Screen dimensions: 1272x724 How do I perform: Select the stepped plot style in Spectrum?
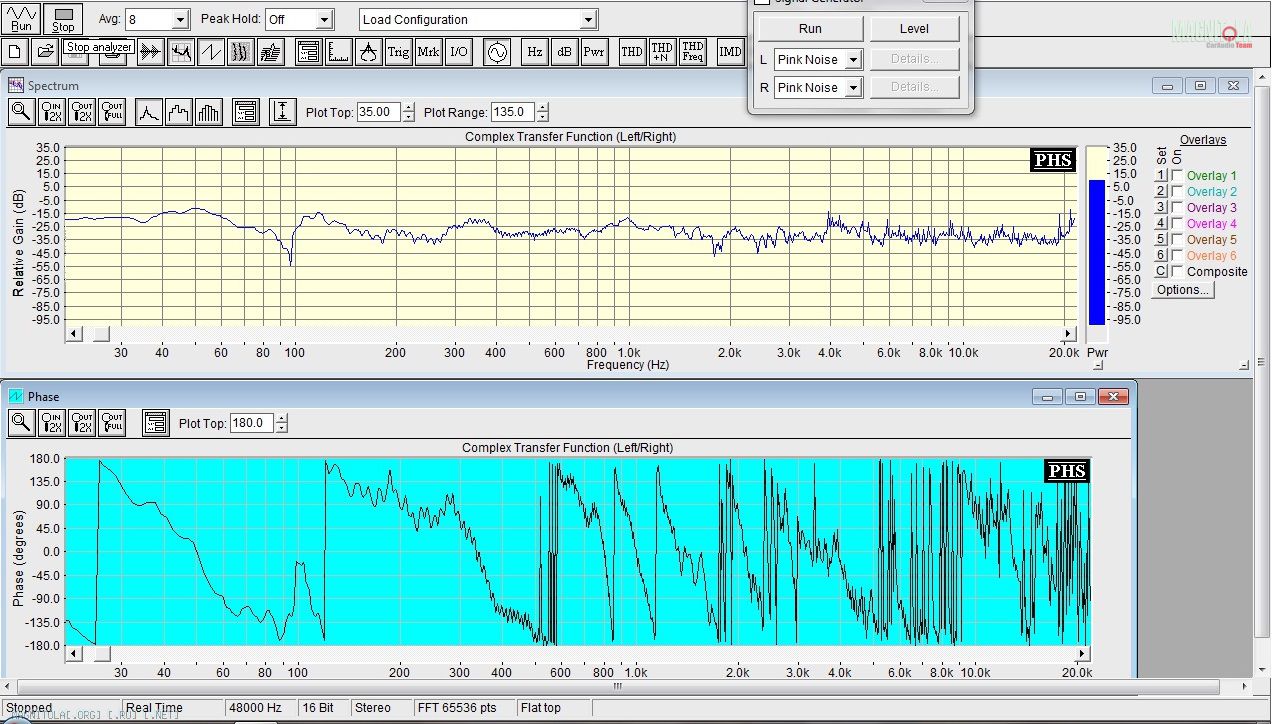pos(178,112)
